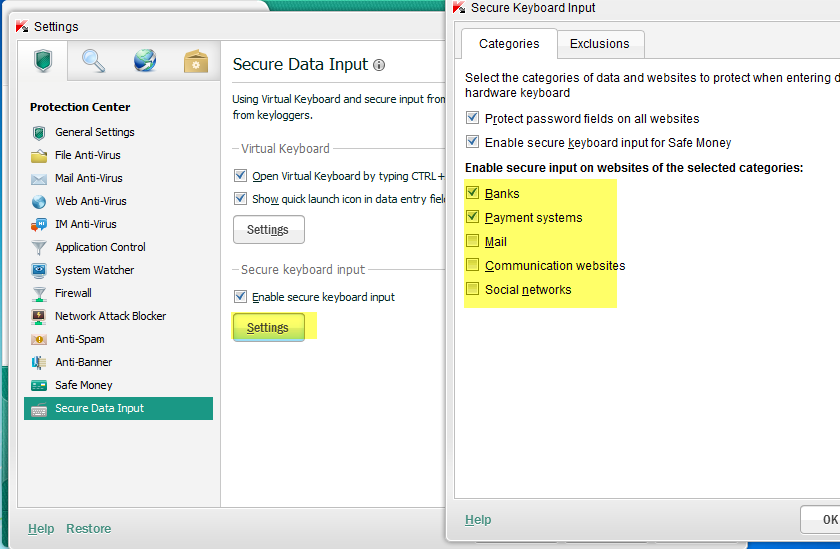
Task: Enable the Mail category checkbox
Action: [x=472, y=240]
